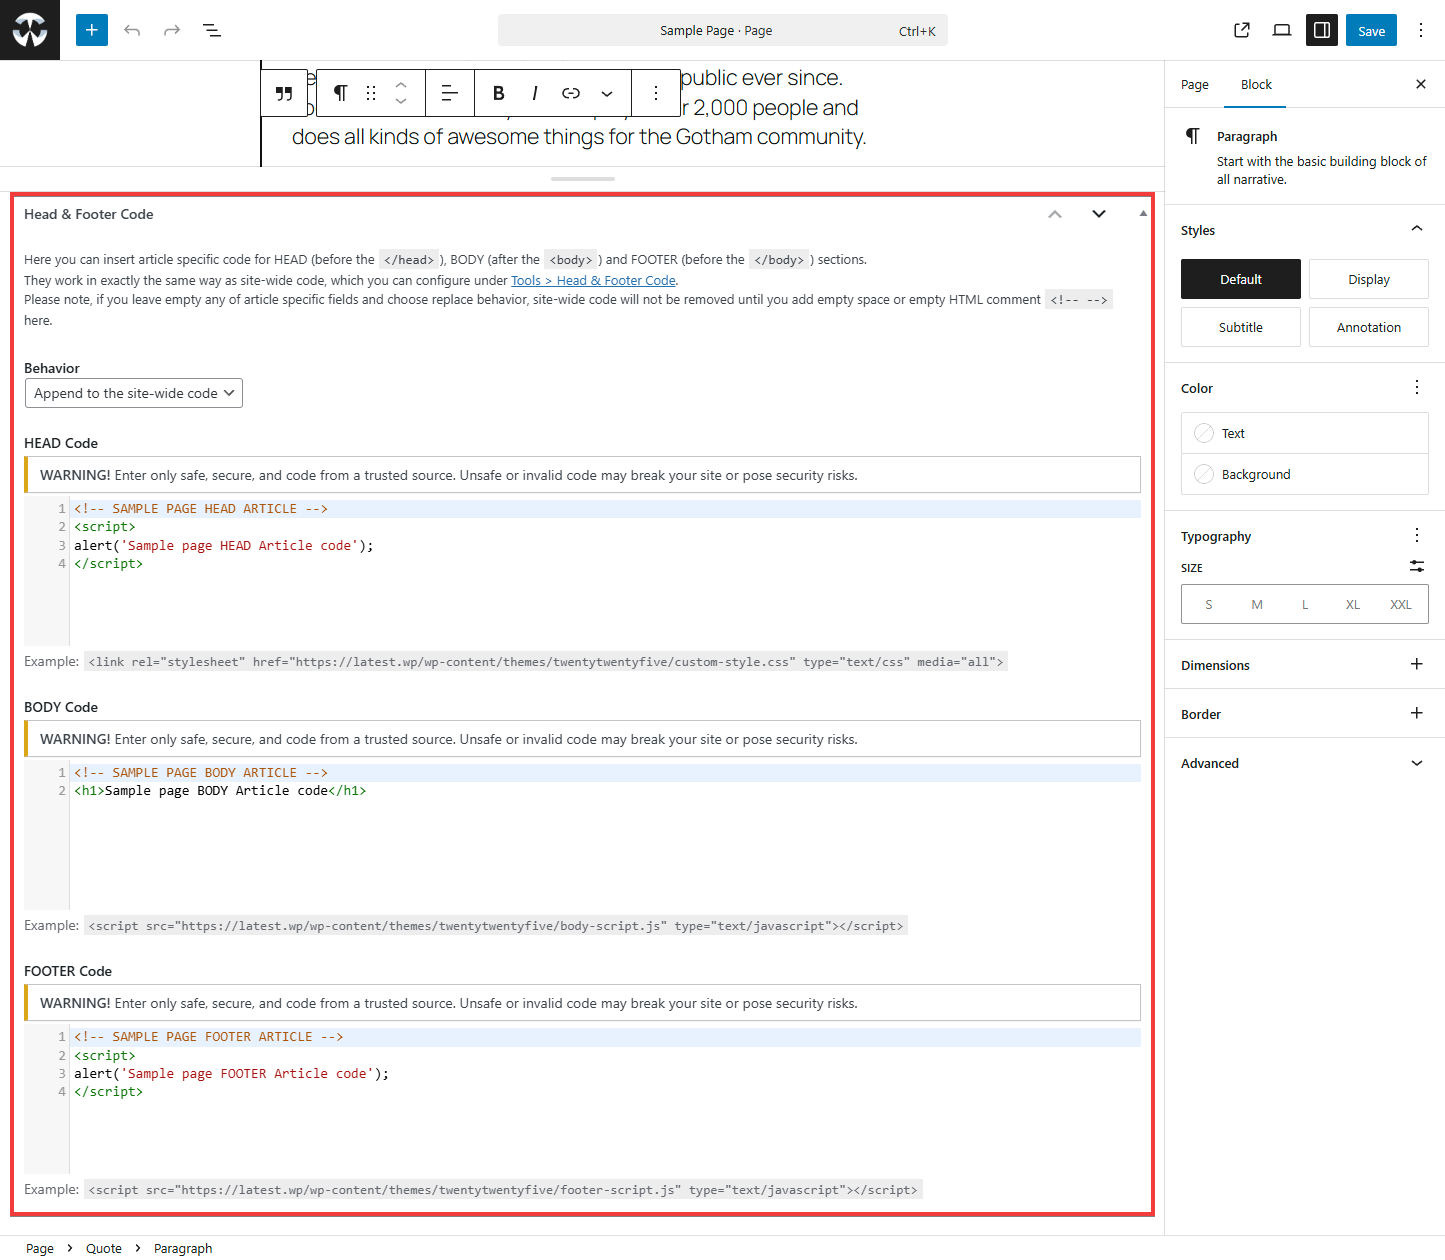Open block toolbar options menu
Image resolution: width=1445 pixels, height=1260 pixels.
[656, 93]
